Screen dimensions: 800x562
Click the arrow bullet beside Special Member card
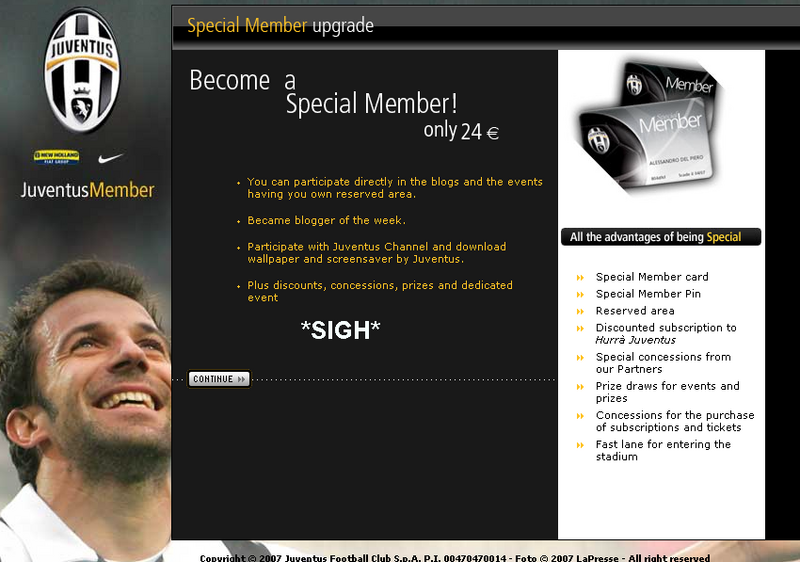580,277
